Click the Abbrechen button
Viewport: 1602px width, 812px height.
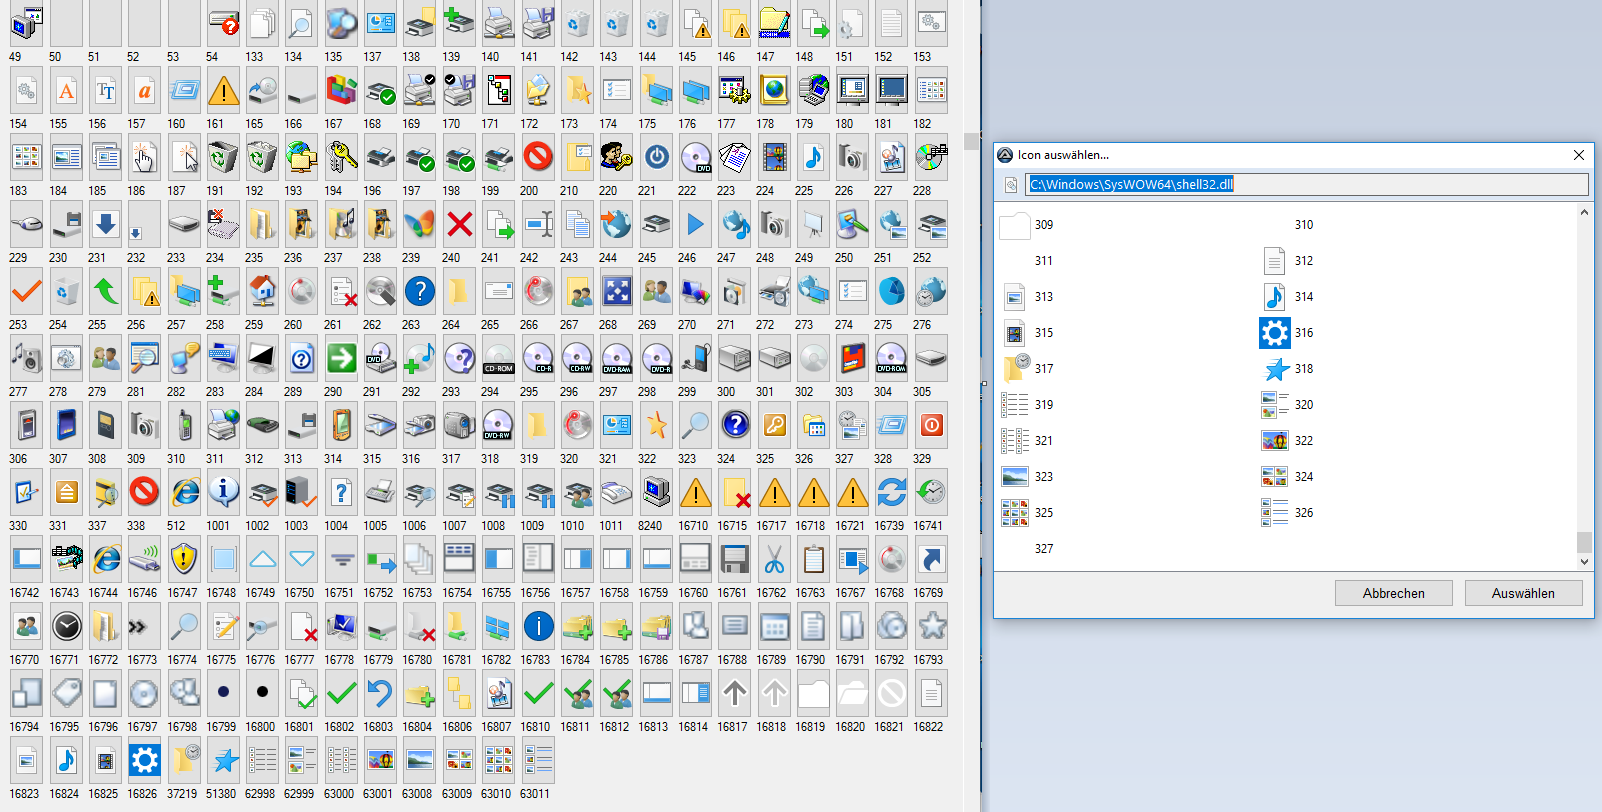(1393, 593)
